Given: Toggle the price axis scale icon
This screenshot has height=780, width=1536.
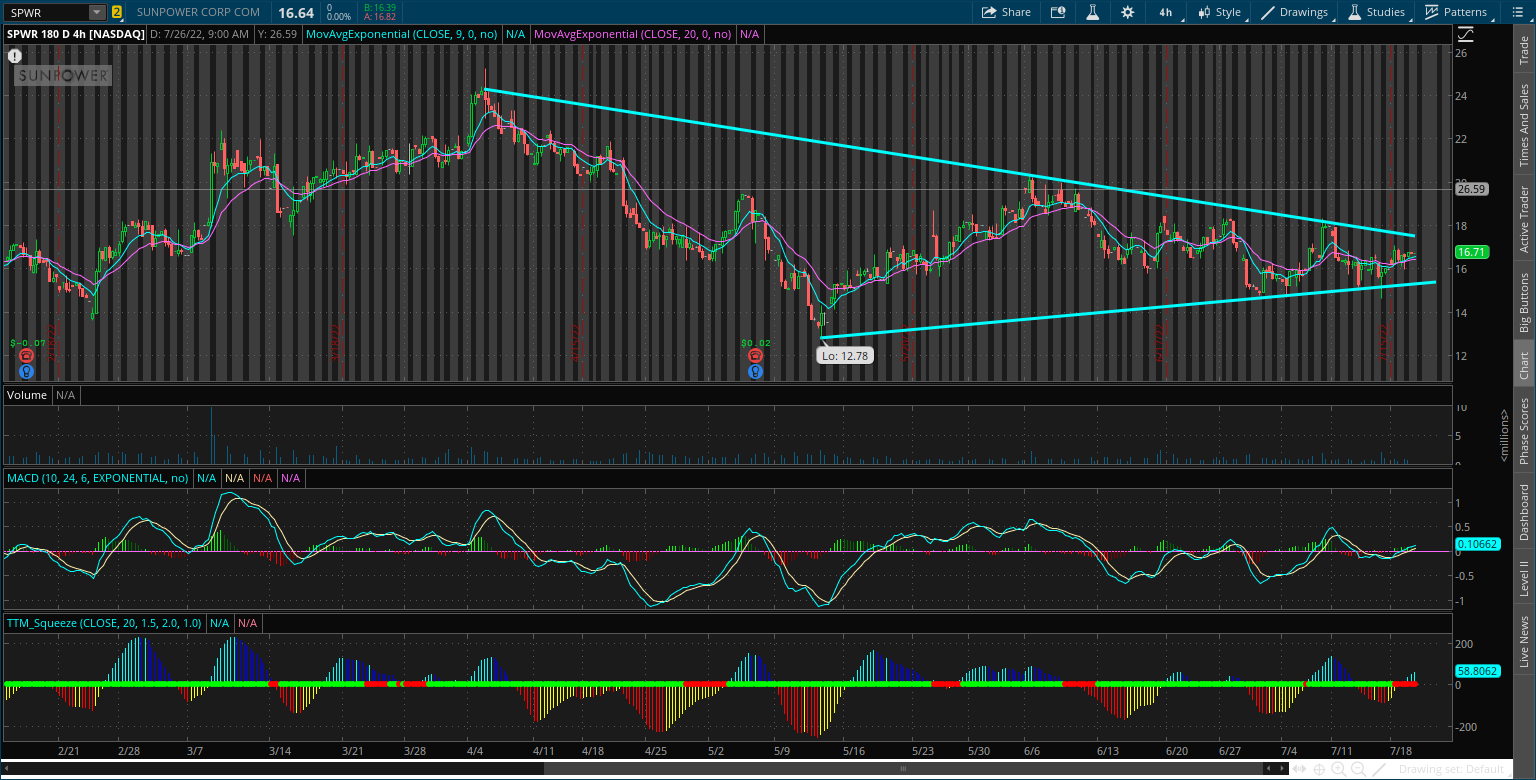Looking at the screenshot, I should (x=1465, y=34).
